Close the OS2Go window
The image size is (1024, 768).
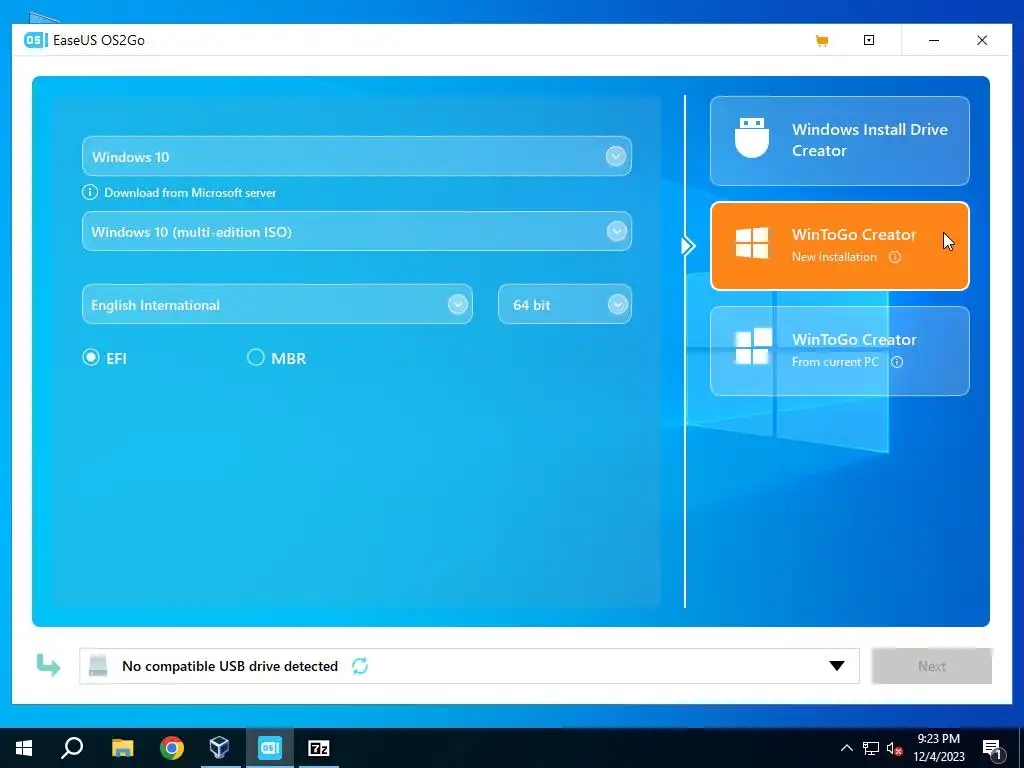(x=982, y=40)
